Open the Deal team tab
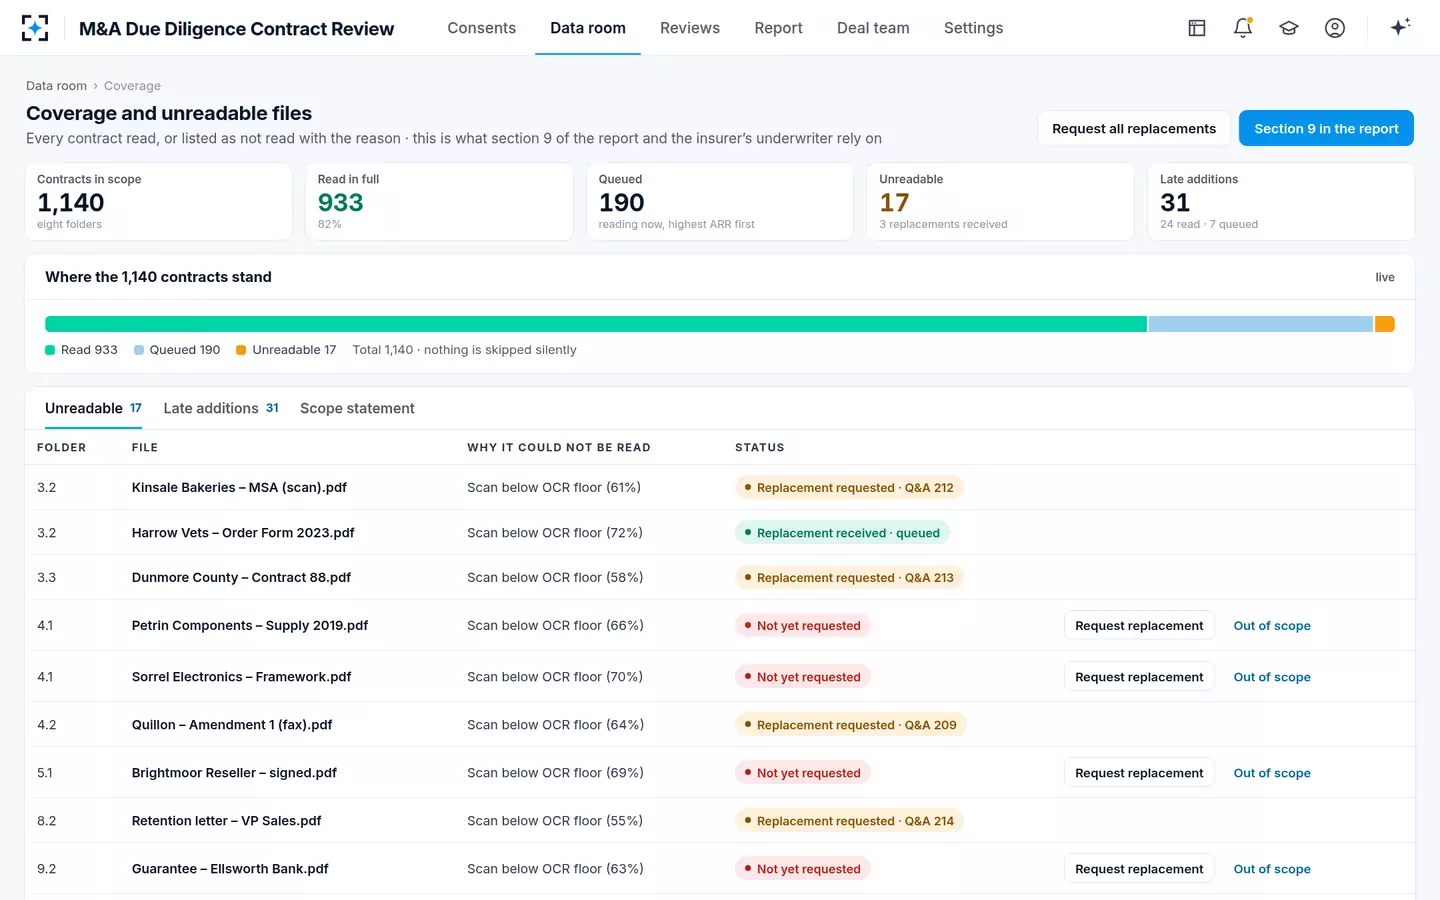This screenshot has height=900, width=1440. click(873, 28)
